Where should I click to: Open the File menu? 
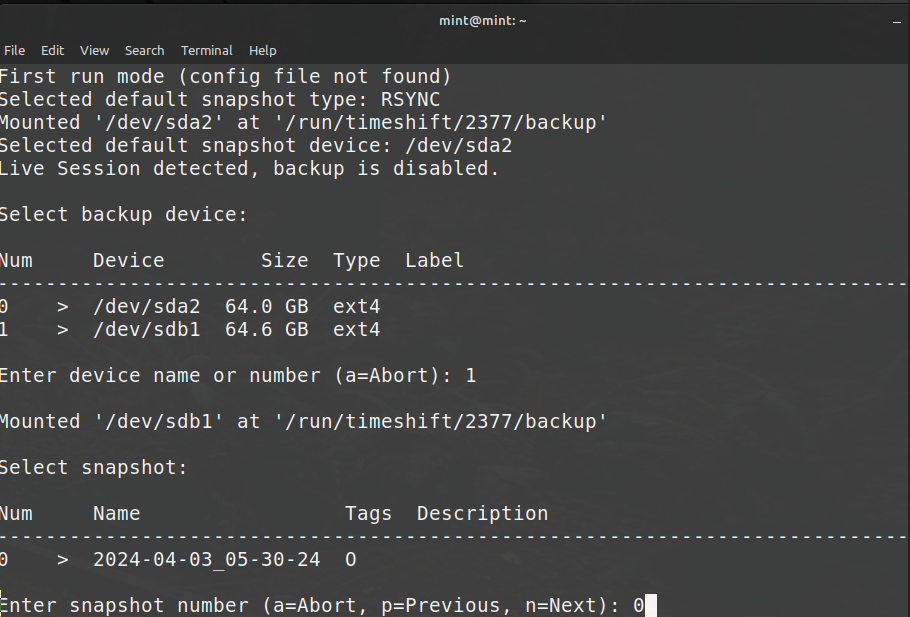tap(15, 50)
